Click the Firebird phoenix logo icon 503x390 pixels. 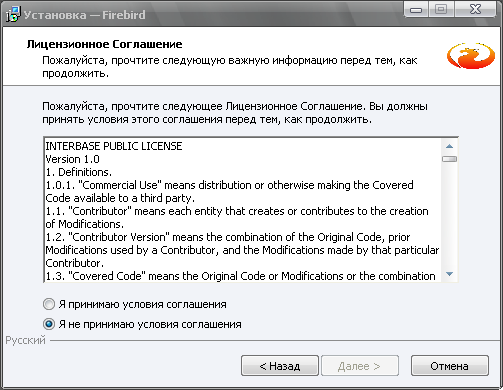pyautogui.click(x=471, y=55)
